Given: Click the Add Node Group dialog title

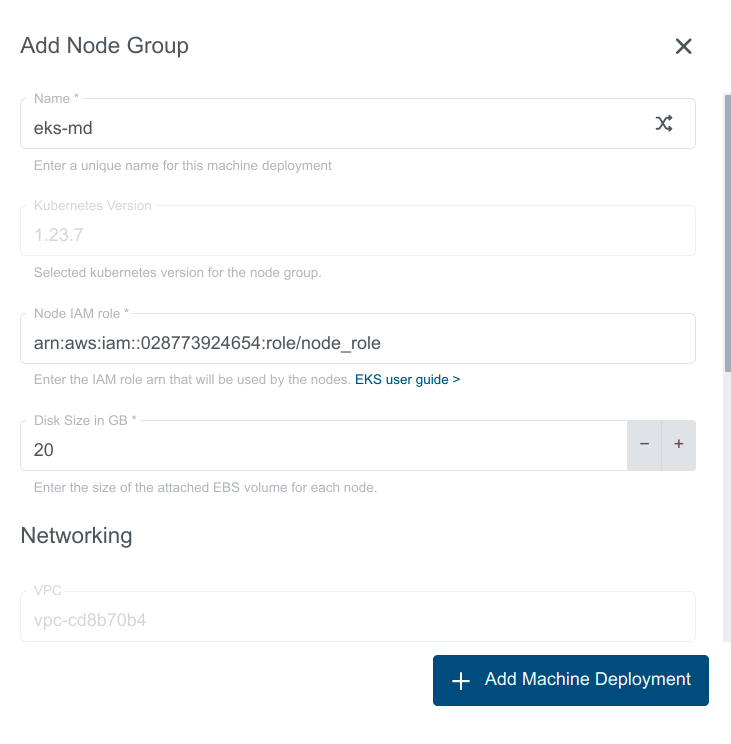Looking at the screenshot, I should [x=104, y=45].
